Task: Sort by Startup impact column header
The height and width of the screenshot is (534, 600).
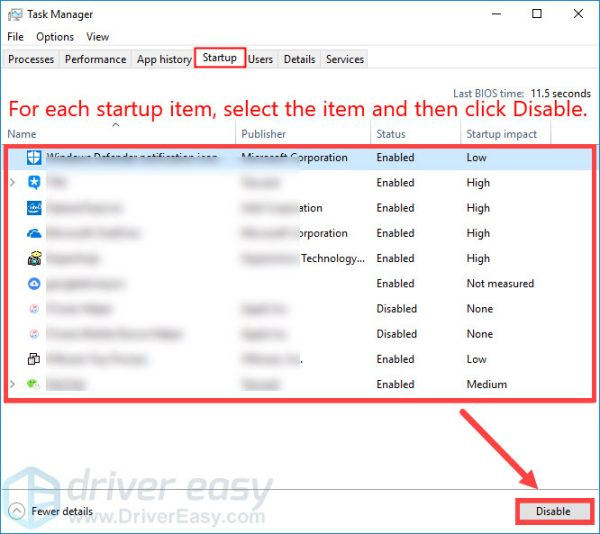Action: point(501,134)
